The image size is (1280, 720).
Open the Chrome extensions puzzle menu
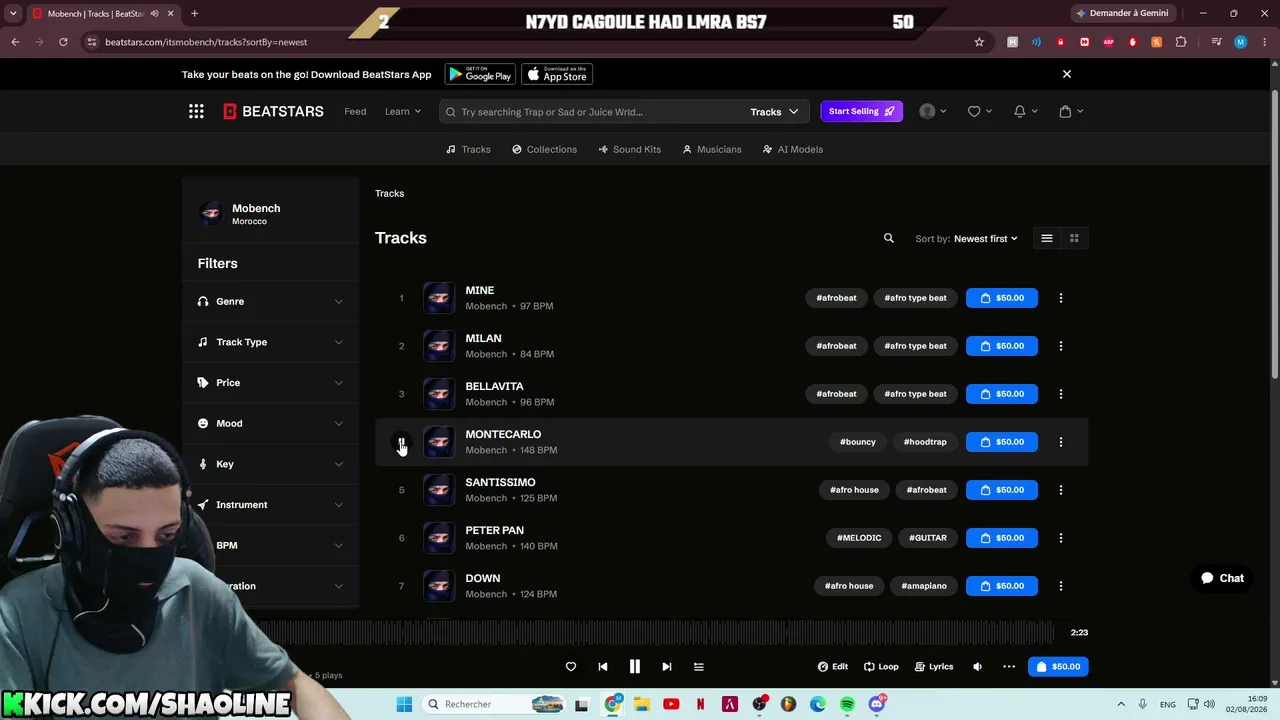(1181, 42)
